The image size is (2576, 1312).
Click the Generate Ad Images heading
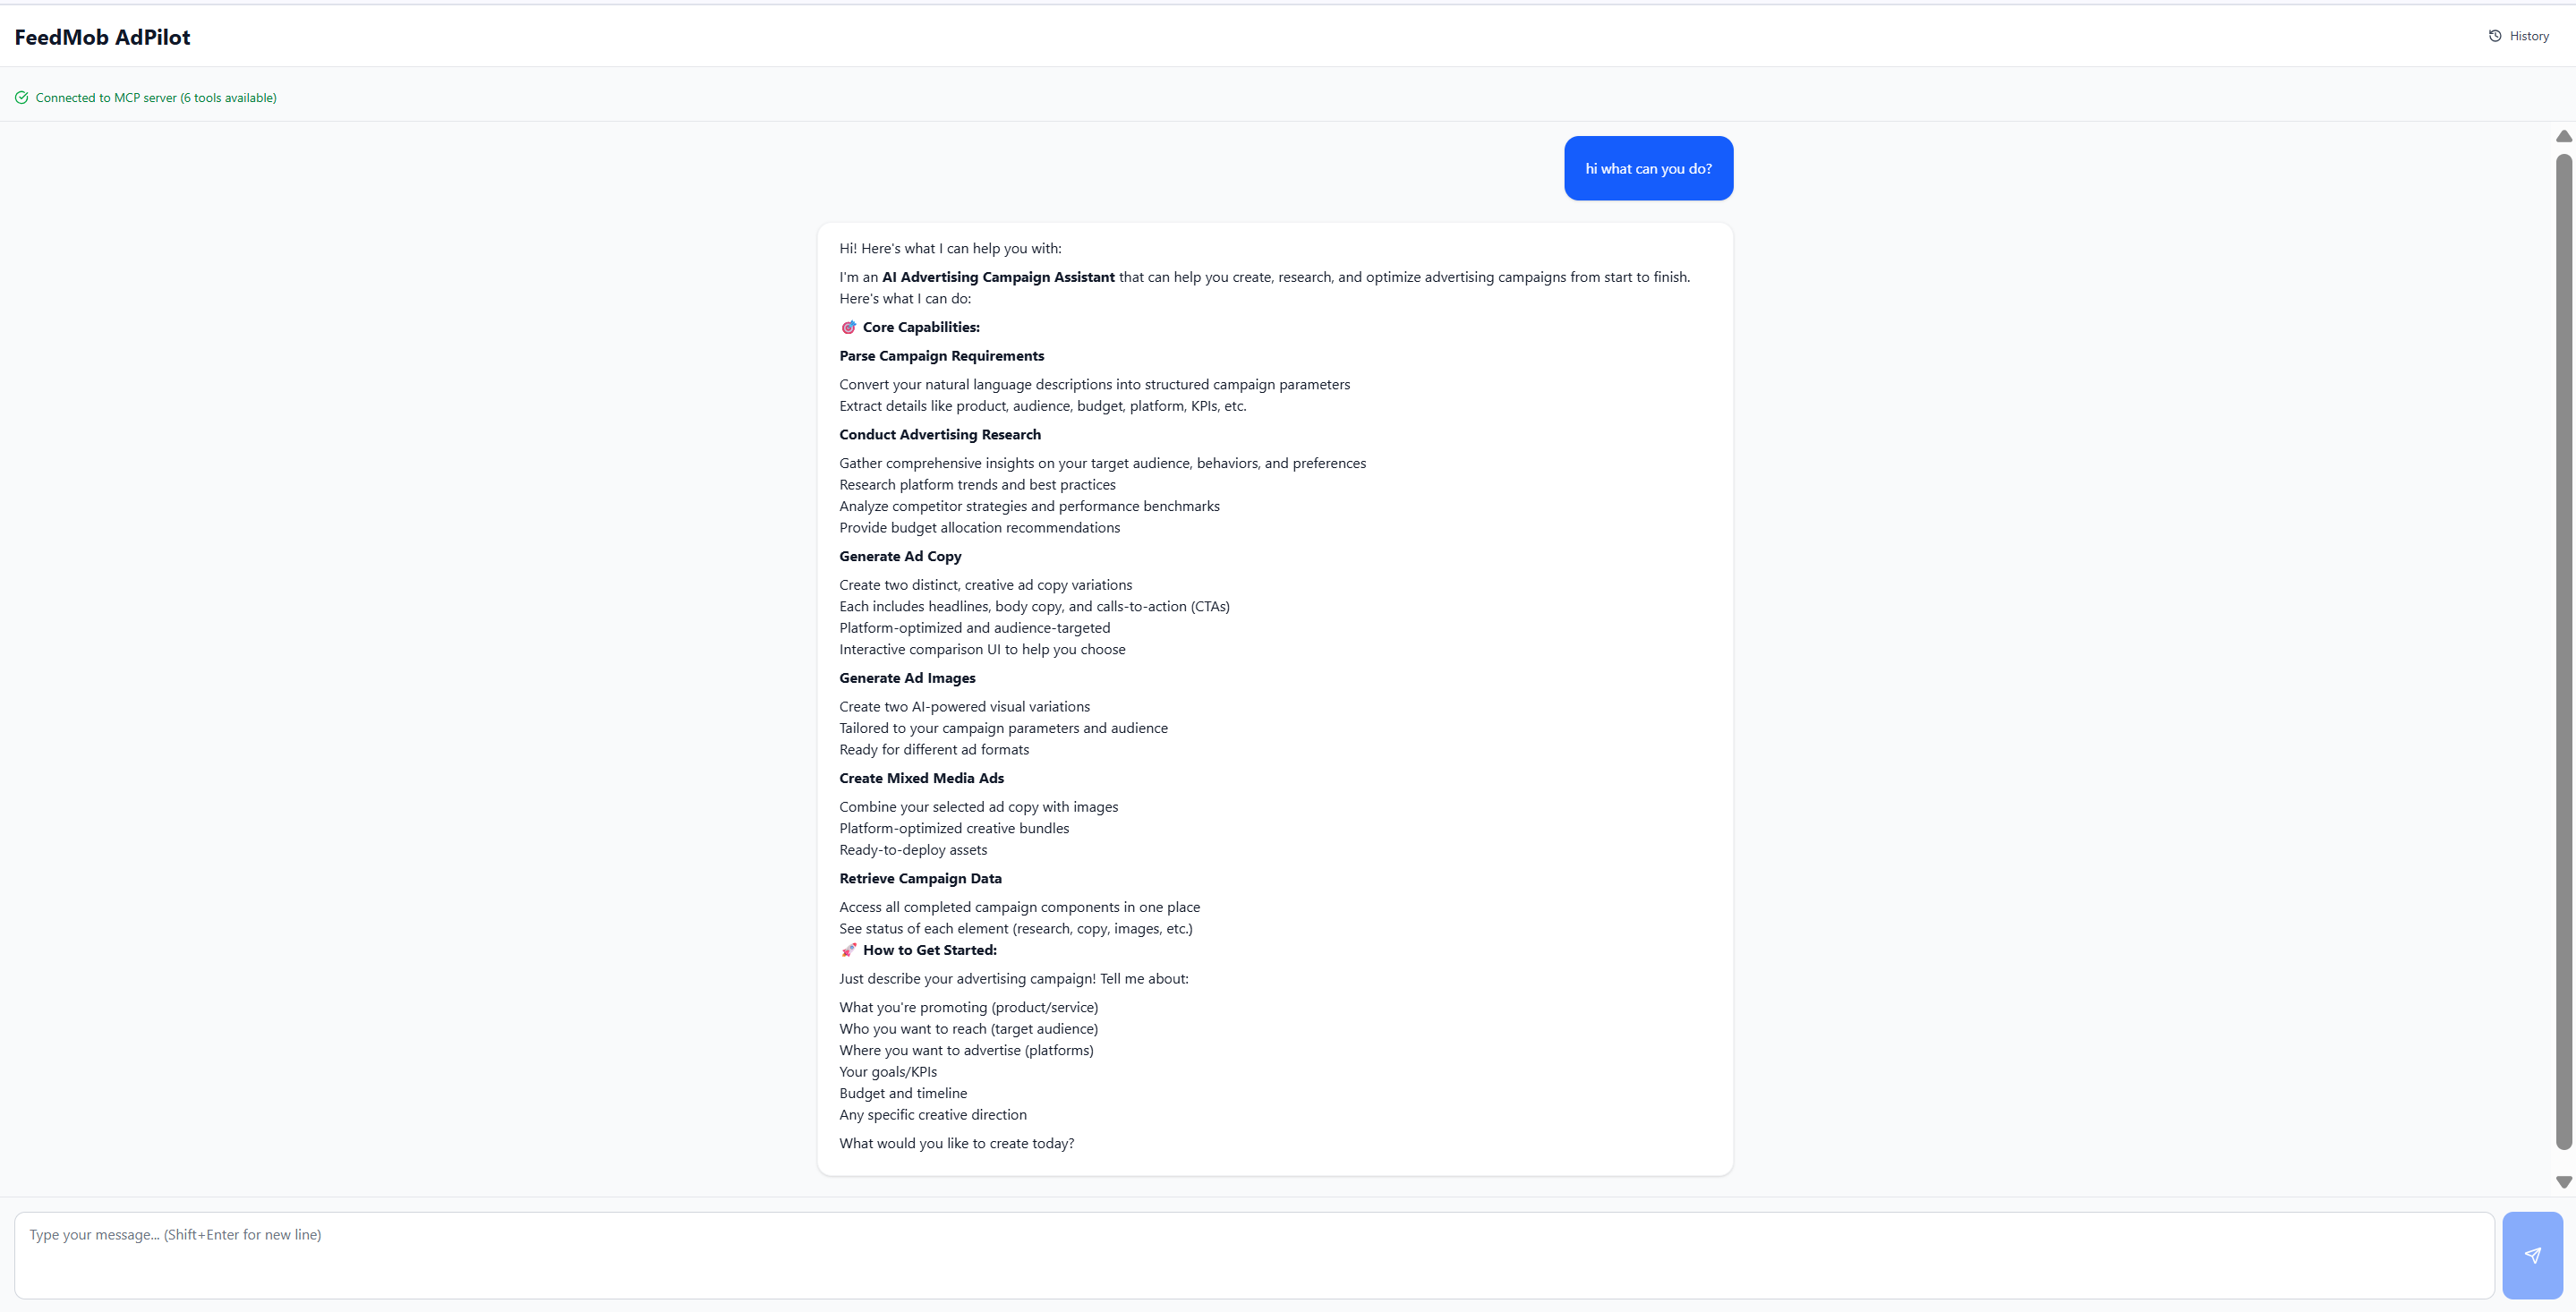tap(906, 678)
